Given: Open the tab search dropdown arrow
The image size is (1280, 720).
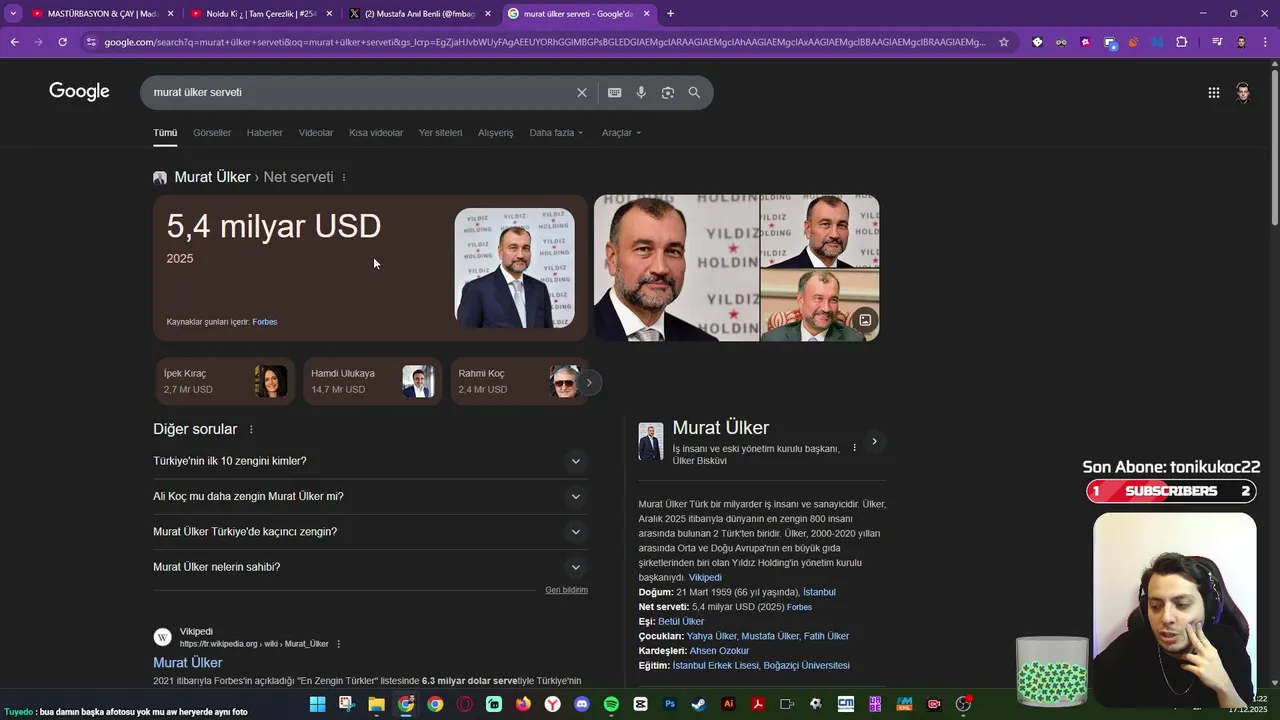Looking at the screenshot, I should pos(13,13).
